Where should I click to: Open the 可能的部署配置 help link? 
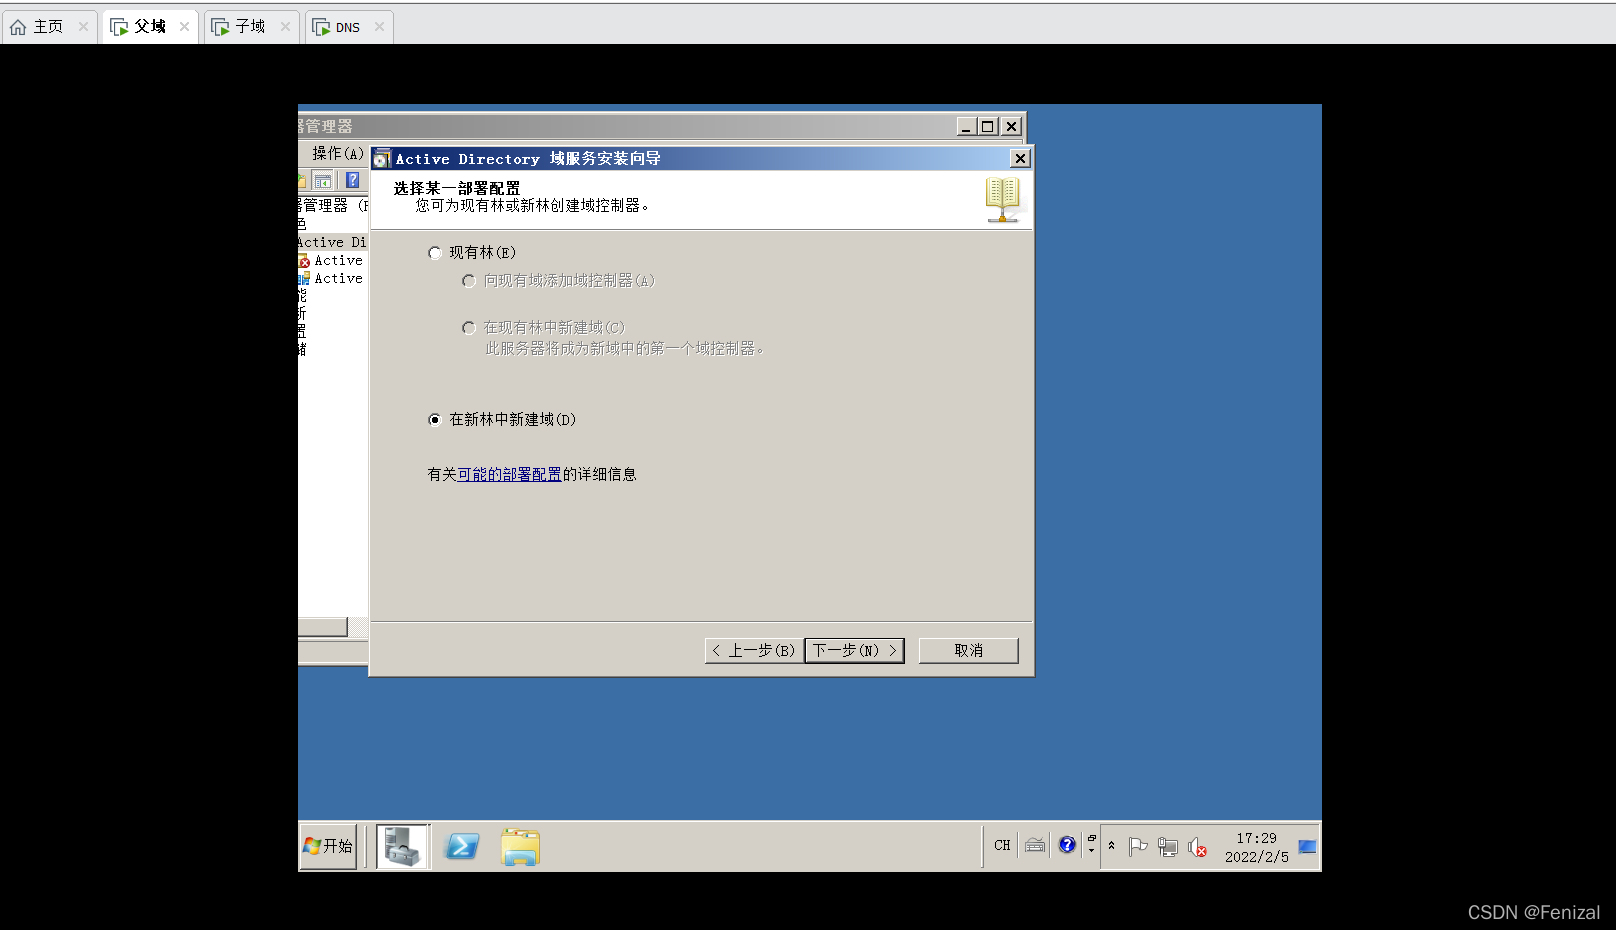pos(509,475)
